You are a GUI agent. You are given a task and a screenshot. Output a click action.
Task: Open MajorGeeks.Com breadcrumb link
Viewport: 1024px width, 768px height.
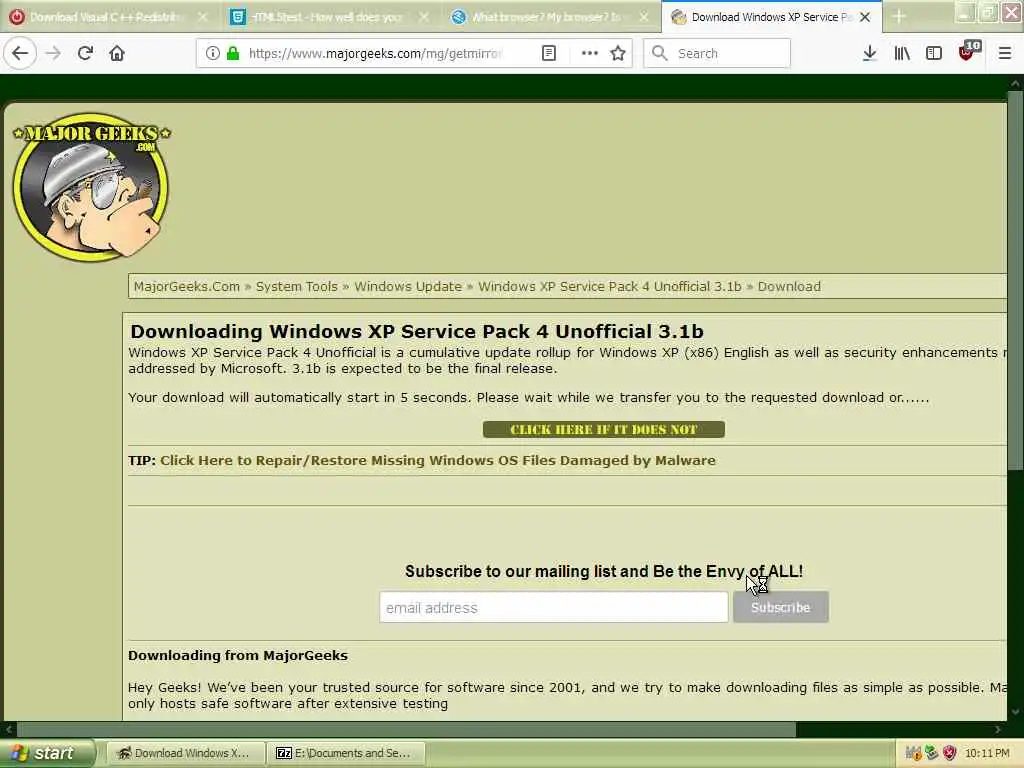pyautogui.click(x=187, y=287)
